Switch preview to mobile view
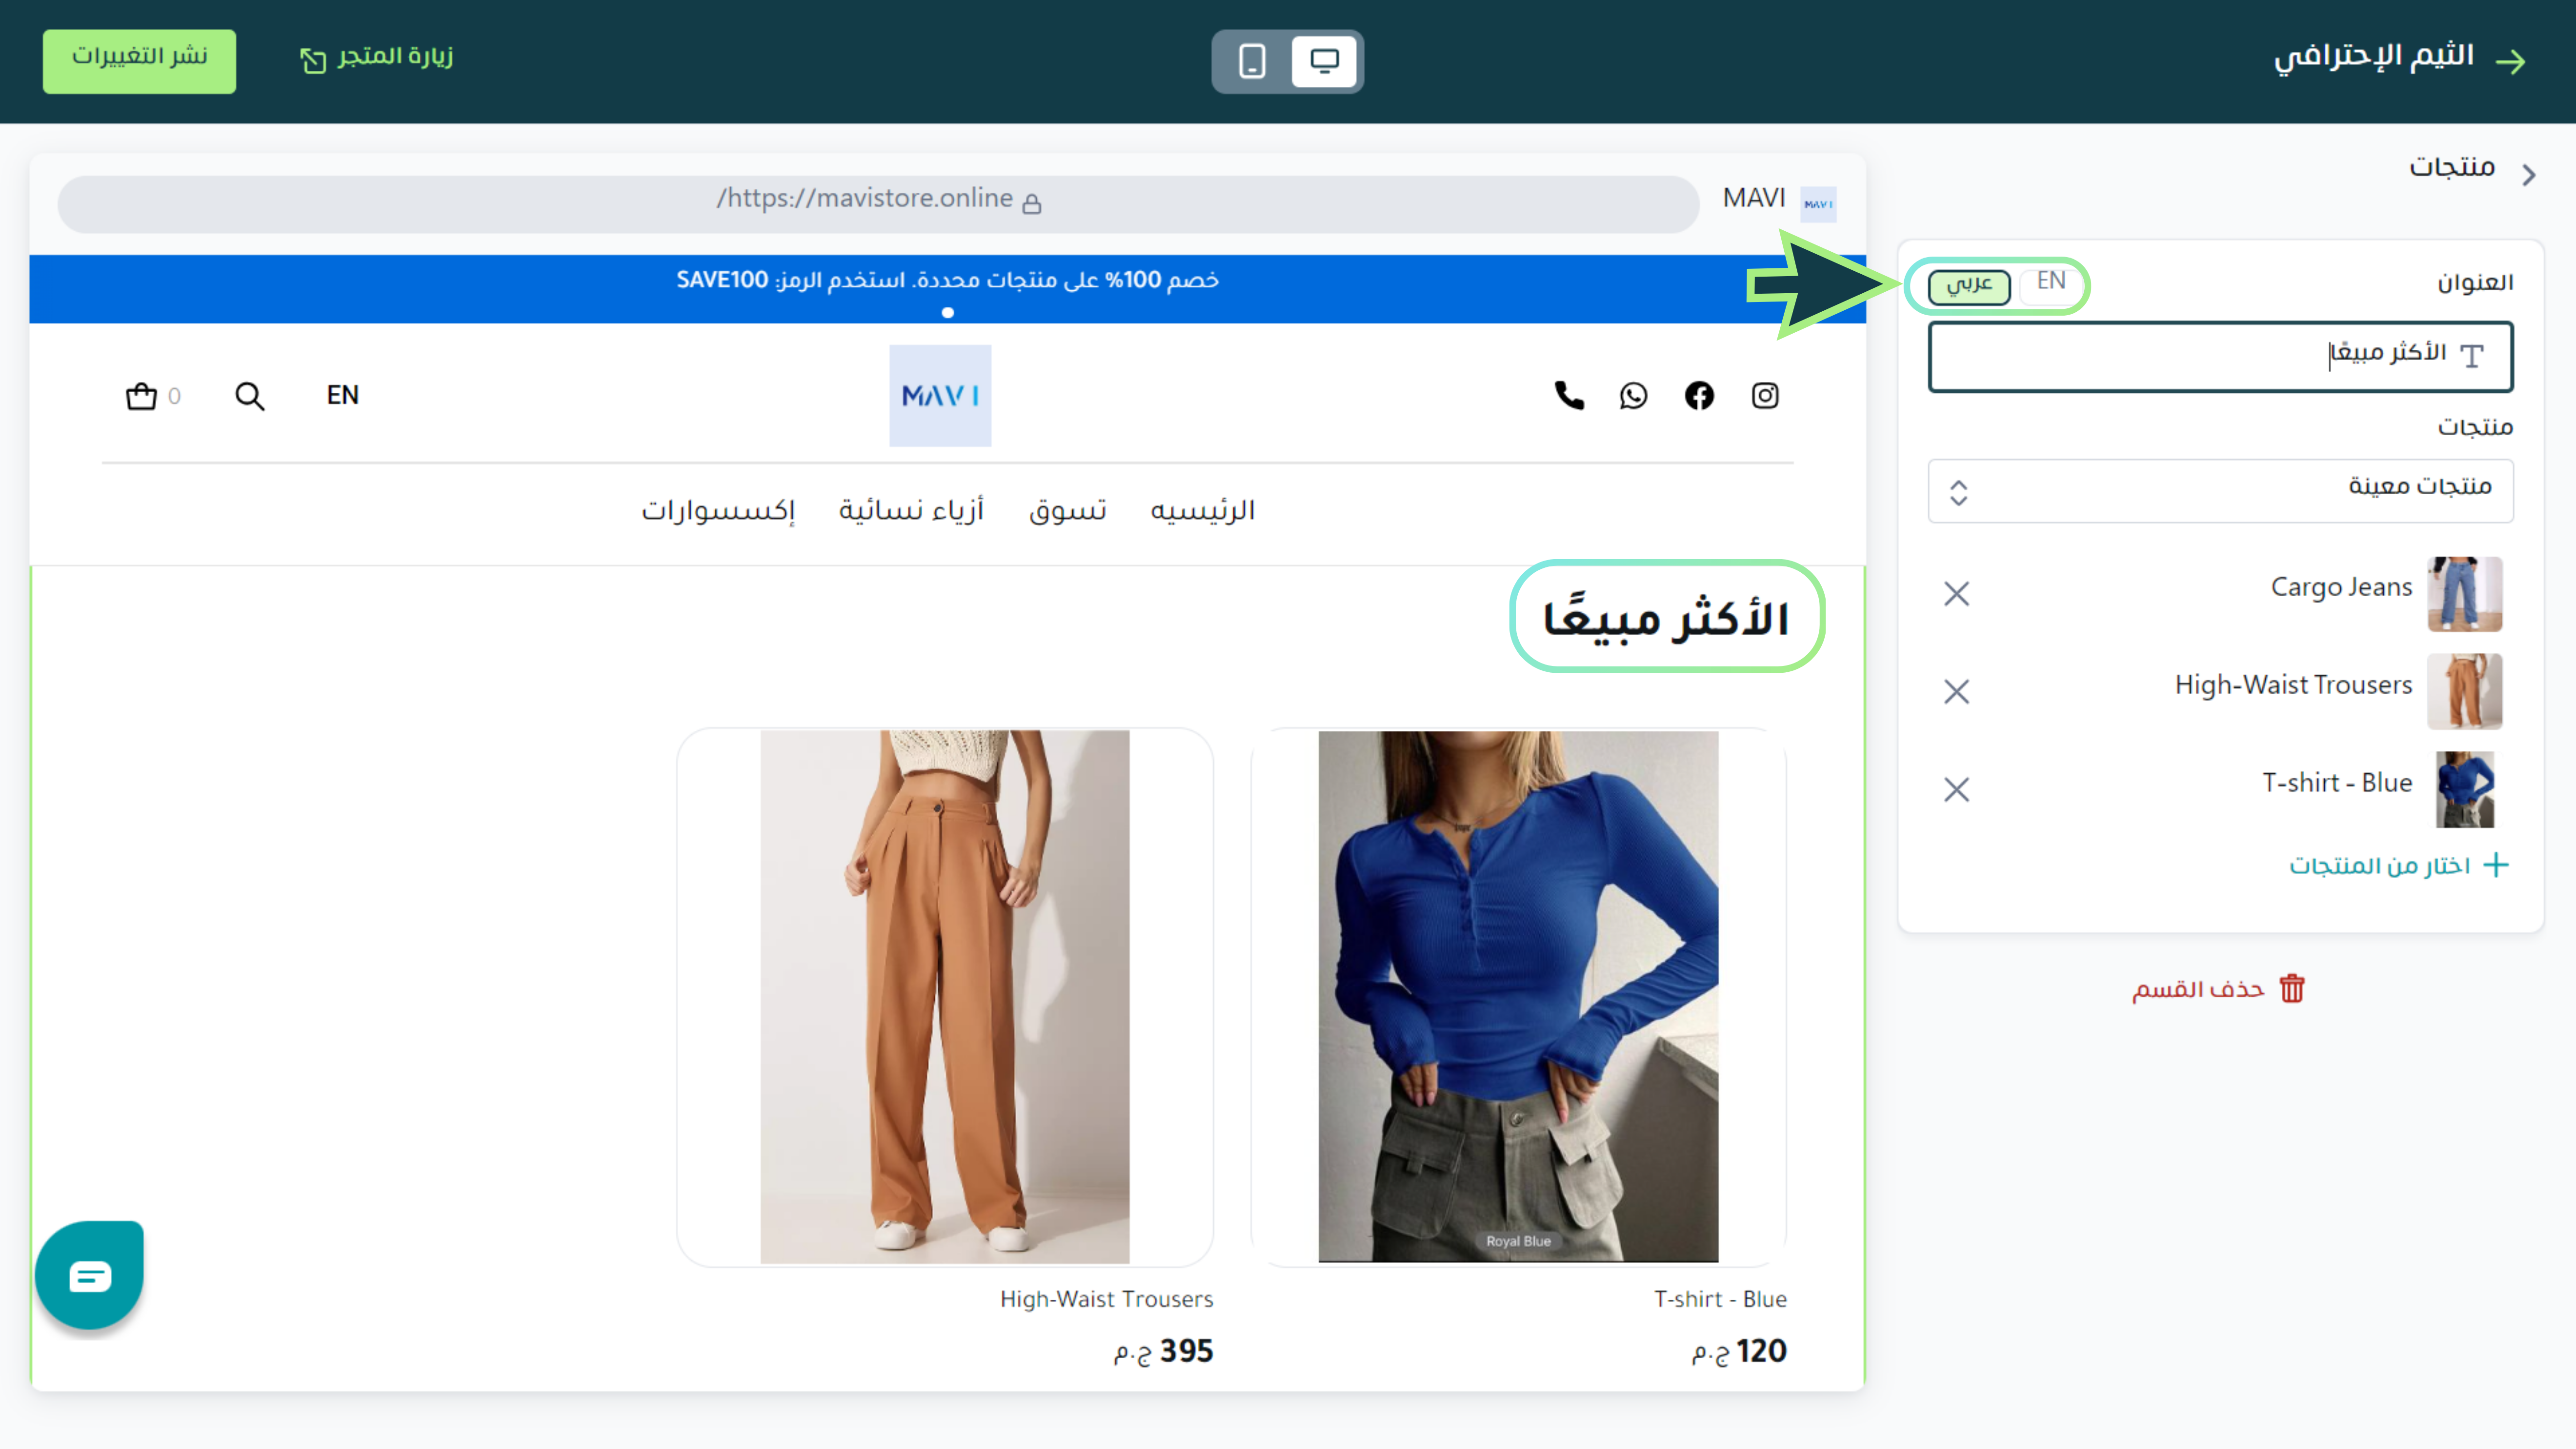 1252,61
